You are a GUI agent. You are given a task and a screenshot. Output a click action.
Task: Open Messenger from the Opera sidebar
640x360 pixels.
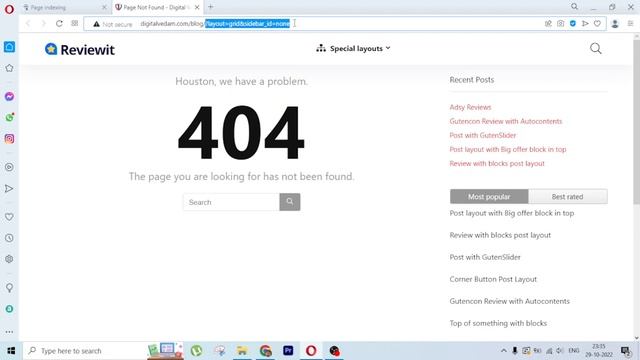pos(9,96)
